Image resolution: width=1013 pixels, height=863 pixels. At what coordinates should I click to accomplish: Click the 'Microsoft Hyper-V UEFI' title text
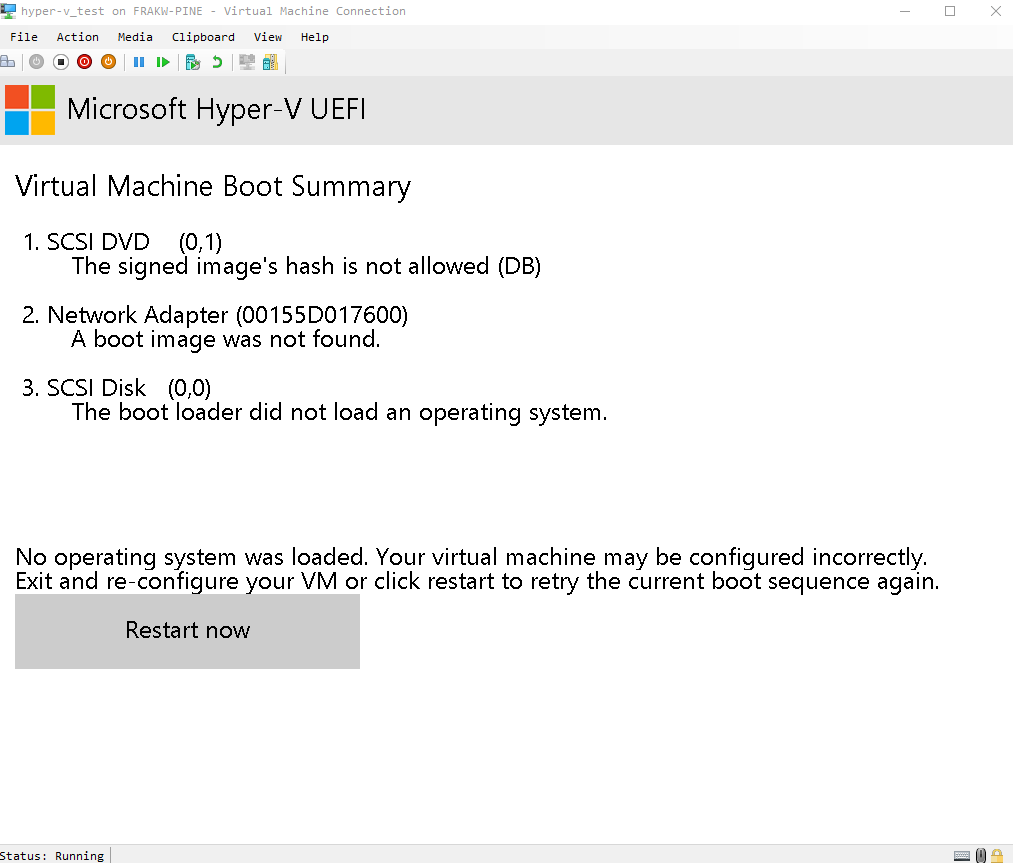click(x=216, y=109)
